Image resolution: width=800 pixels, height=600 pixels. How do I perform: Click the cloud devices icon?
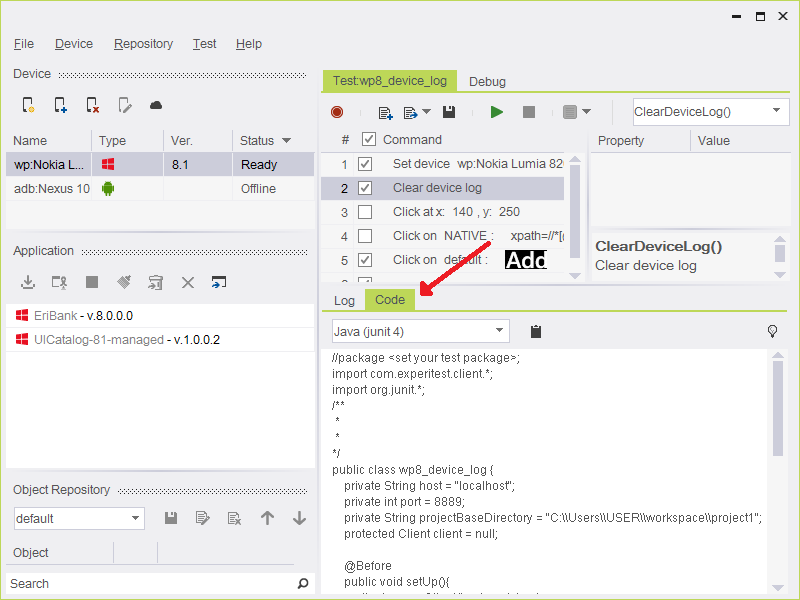156,105
